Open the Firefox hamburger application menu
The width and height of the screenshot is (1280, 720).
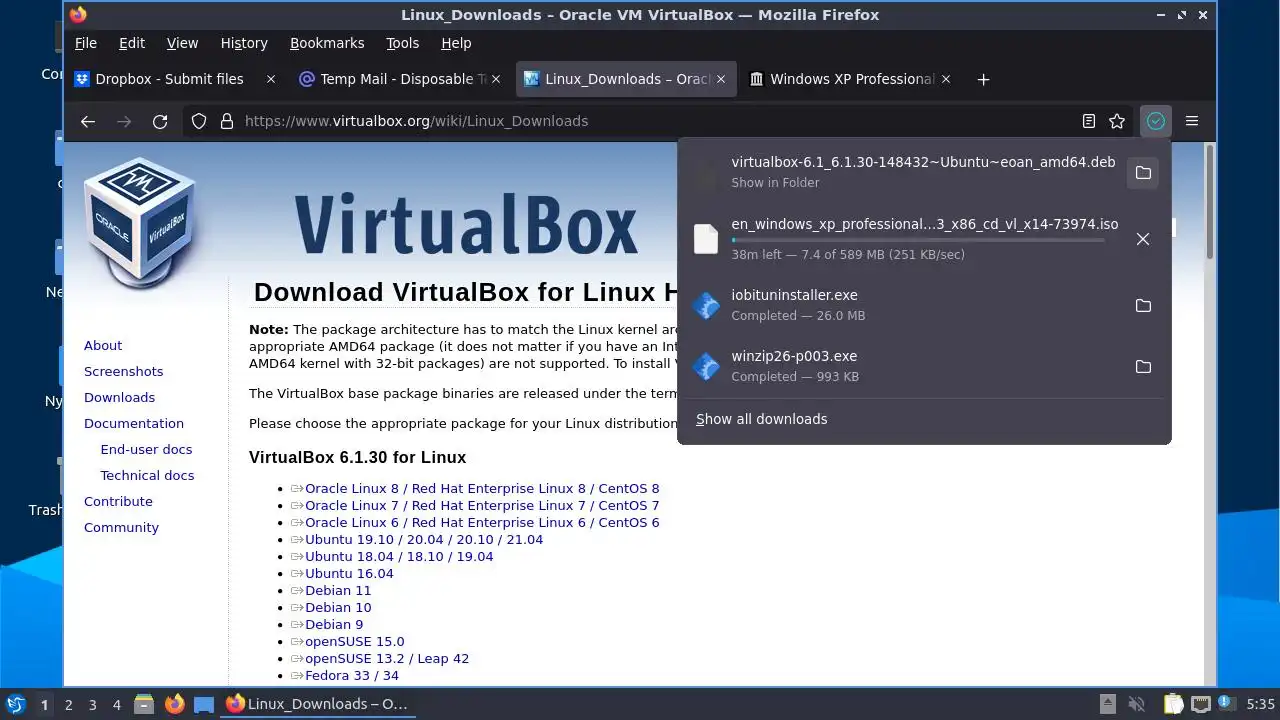click(1192, 121)
